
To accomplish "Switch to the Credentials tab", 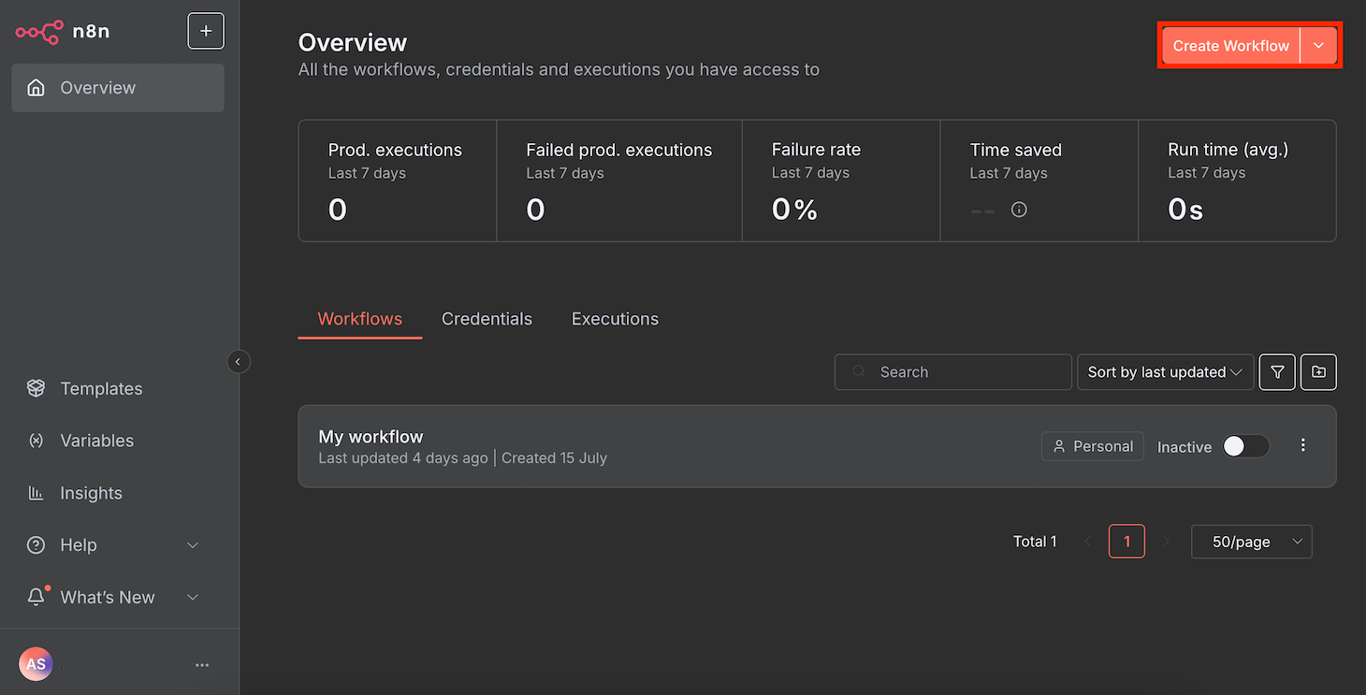I will (487, 318).
